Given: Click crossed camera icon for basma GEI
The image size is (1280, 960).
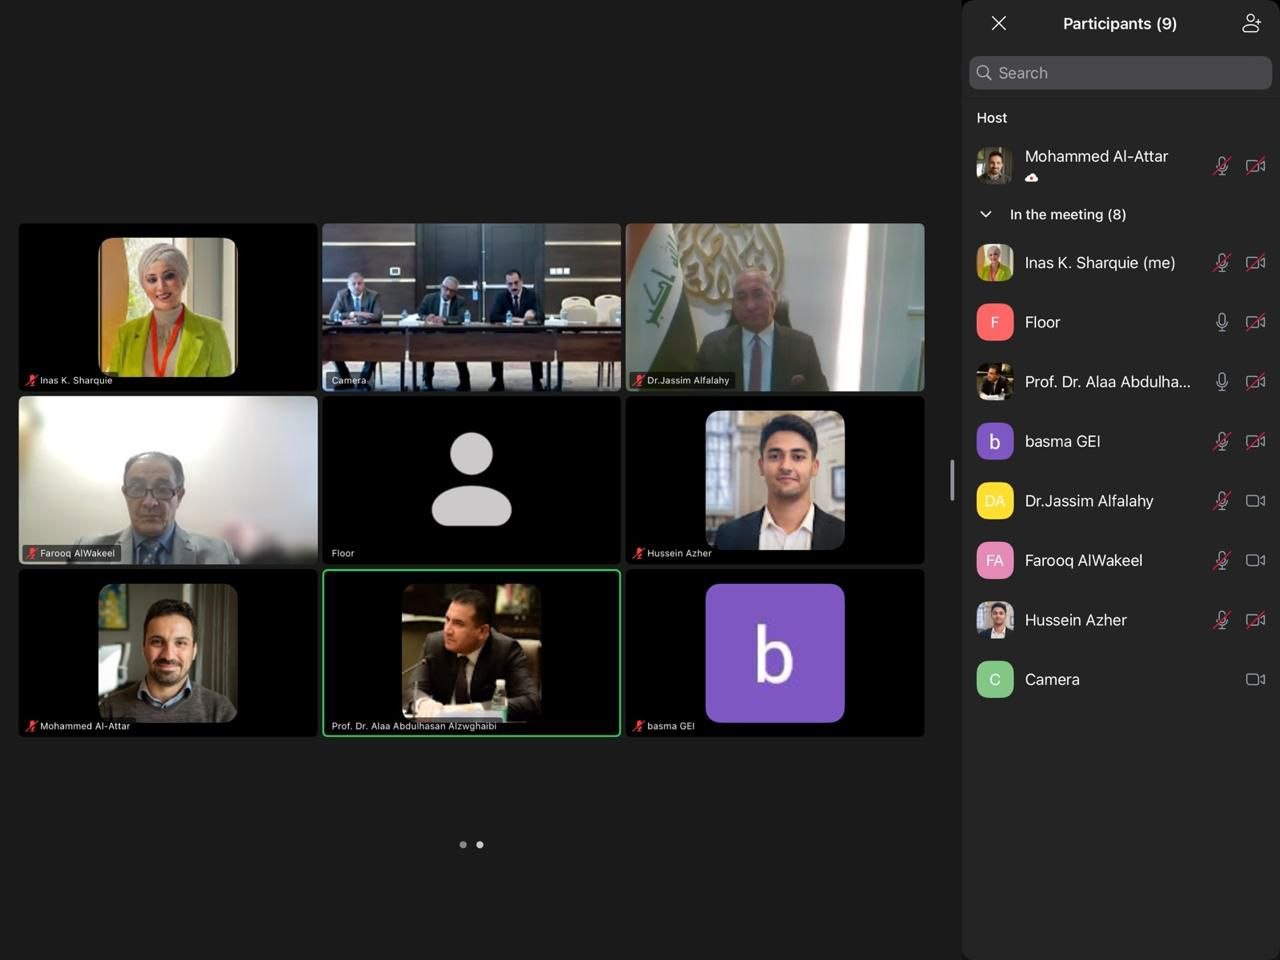Looking at the screenshot, I should coord(1255,441).
